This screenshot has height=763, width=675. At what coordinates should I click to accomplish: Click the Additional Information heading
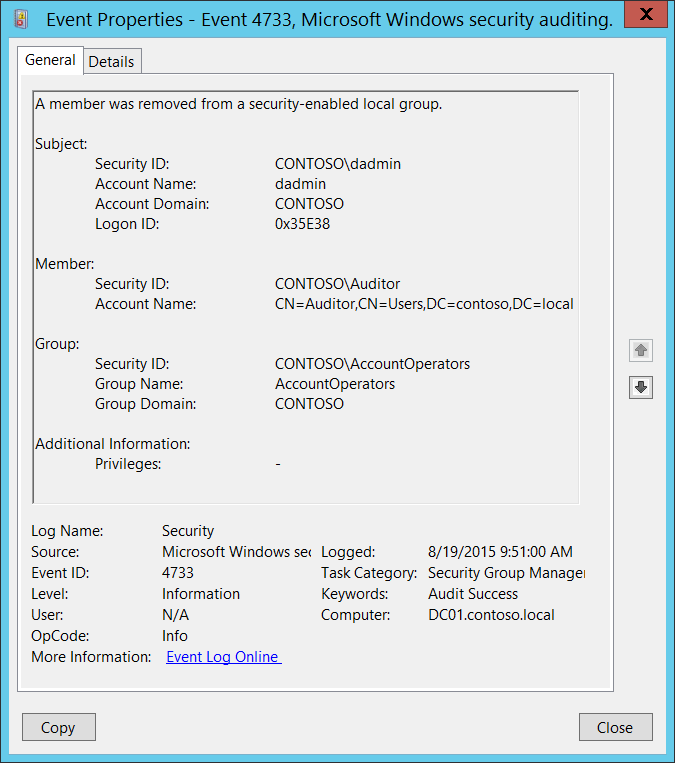[x=113, y=444]
